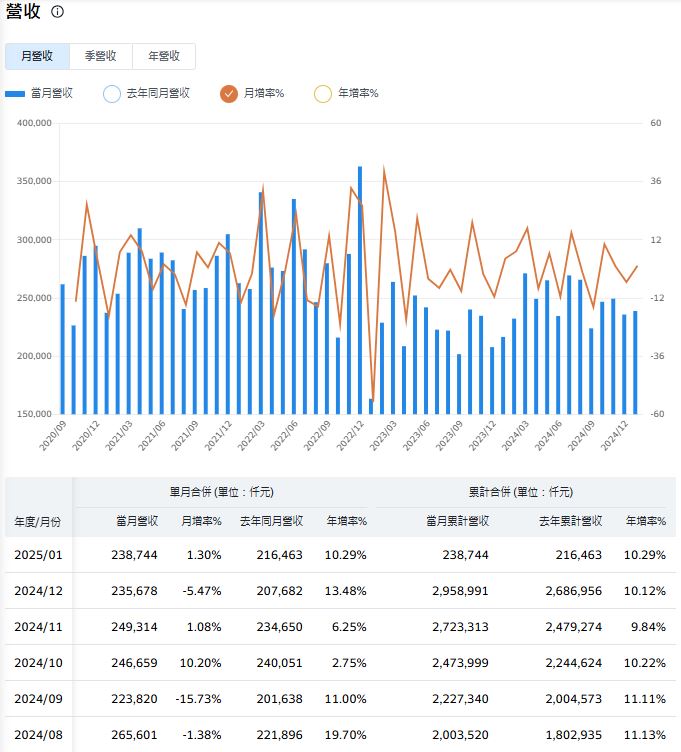Screen dimensions: 681x752
Task: Click the 2024/12 row date cell
Action: [x=38, y=591]
